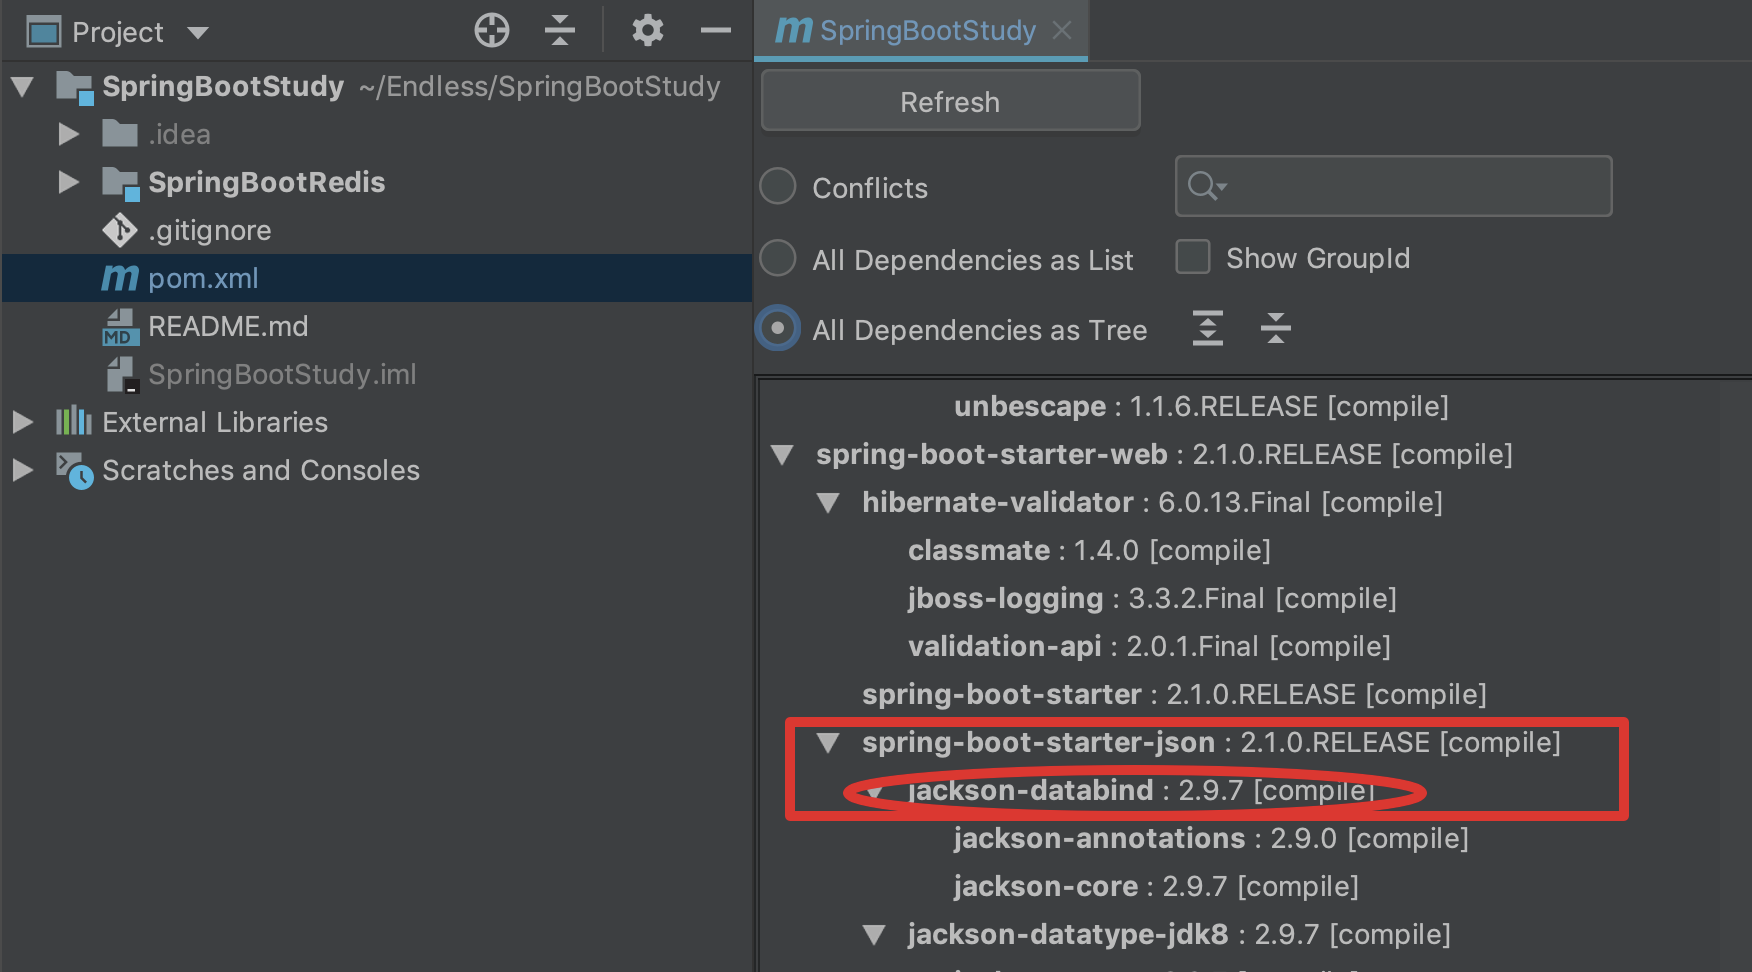Click the Scratches and Consoles icon
Viewport: 1752px width, 972px height.
pyautogui.click(x=74, y=470)
